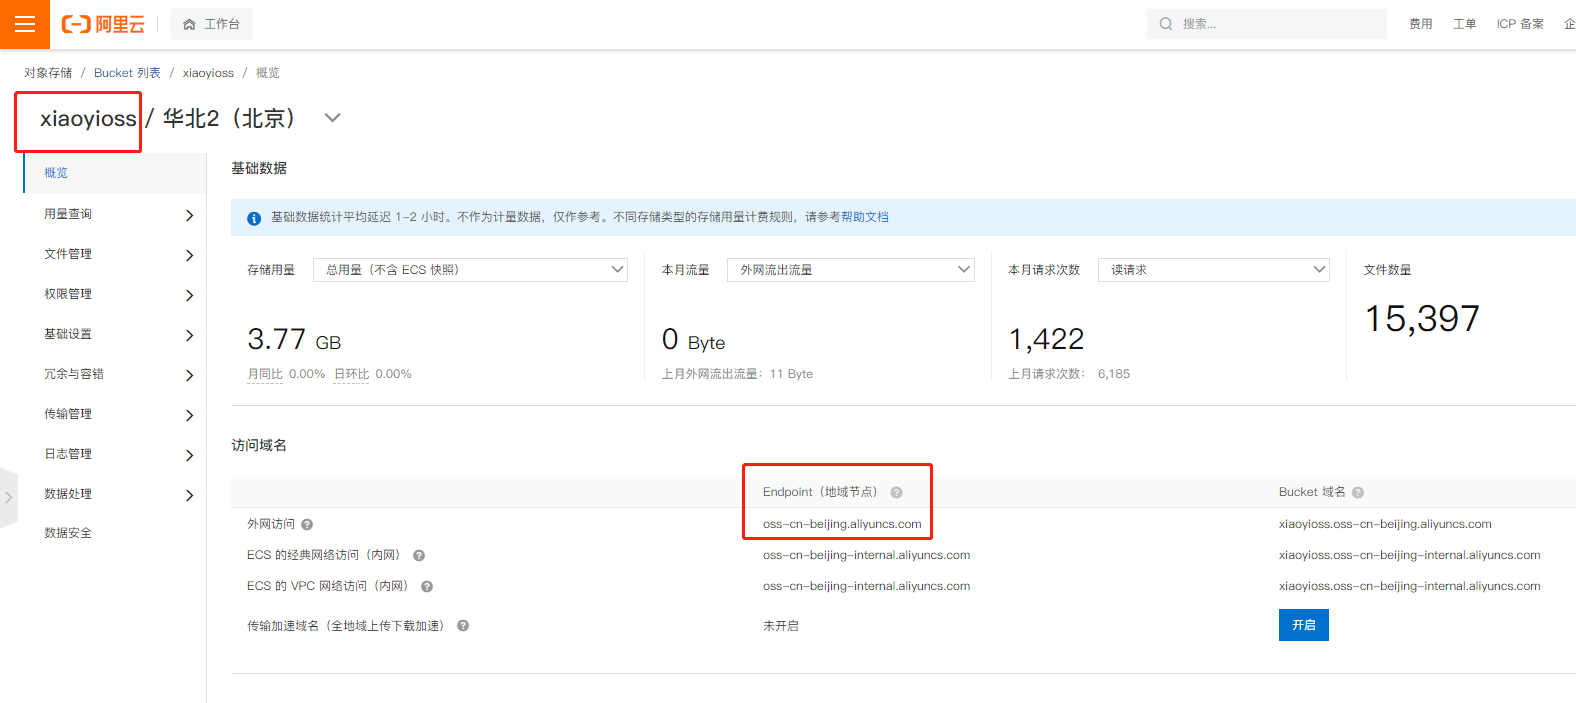Screen dimensions: 1576x703
Task: Click the xiaoyioss bucket title
Action: coord(88,119)
